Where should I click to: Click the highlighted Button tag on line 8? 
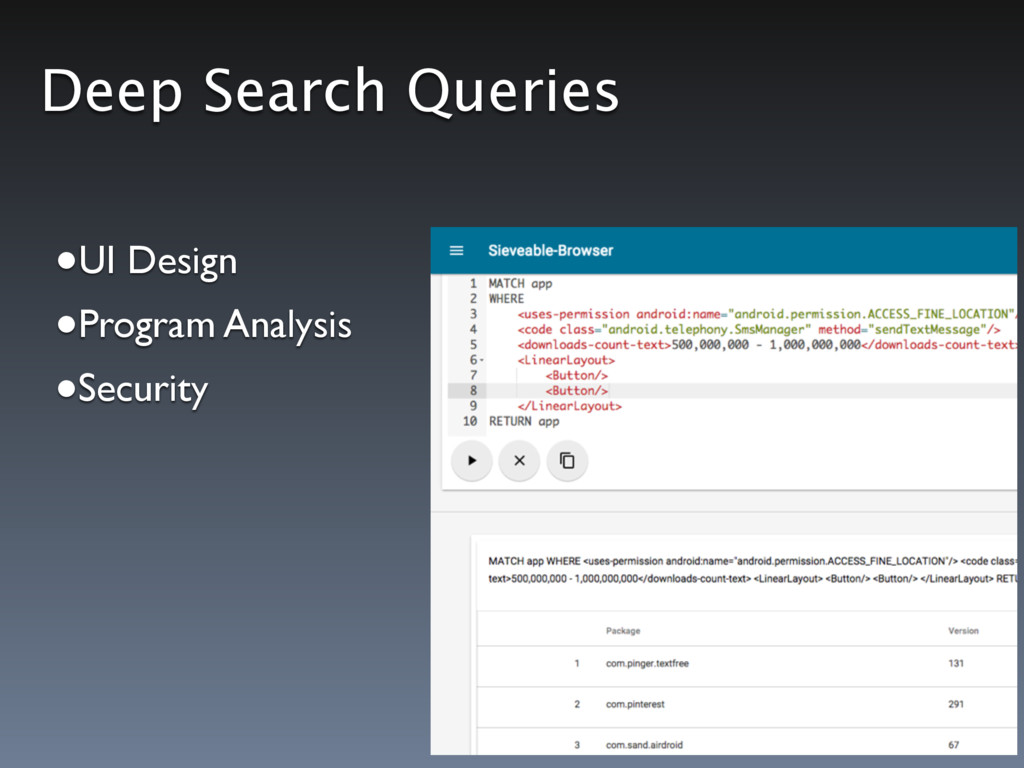(x=577, y=391)
